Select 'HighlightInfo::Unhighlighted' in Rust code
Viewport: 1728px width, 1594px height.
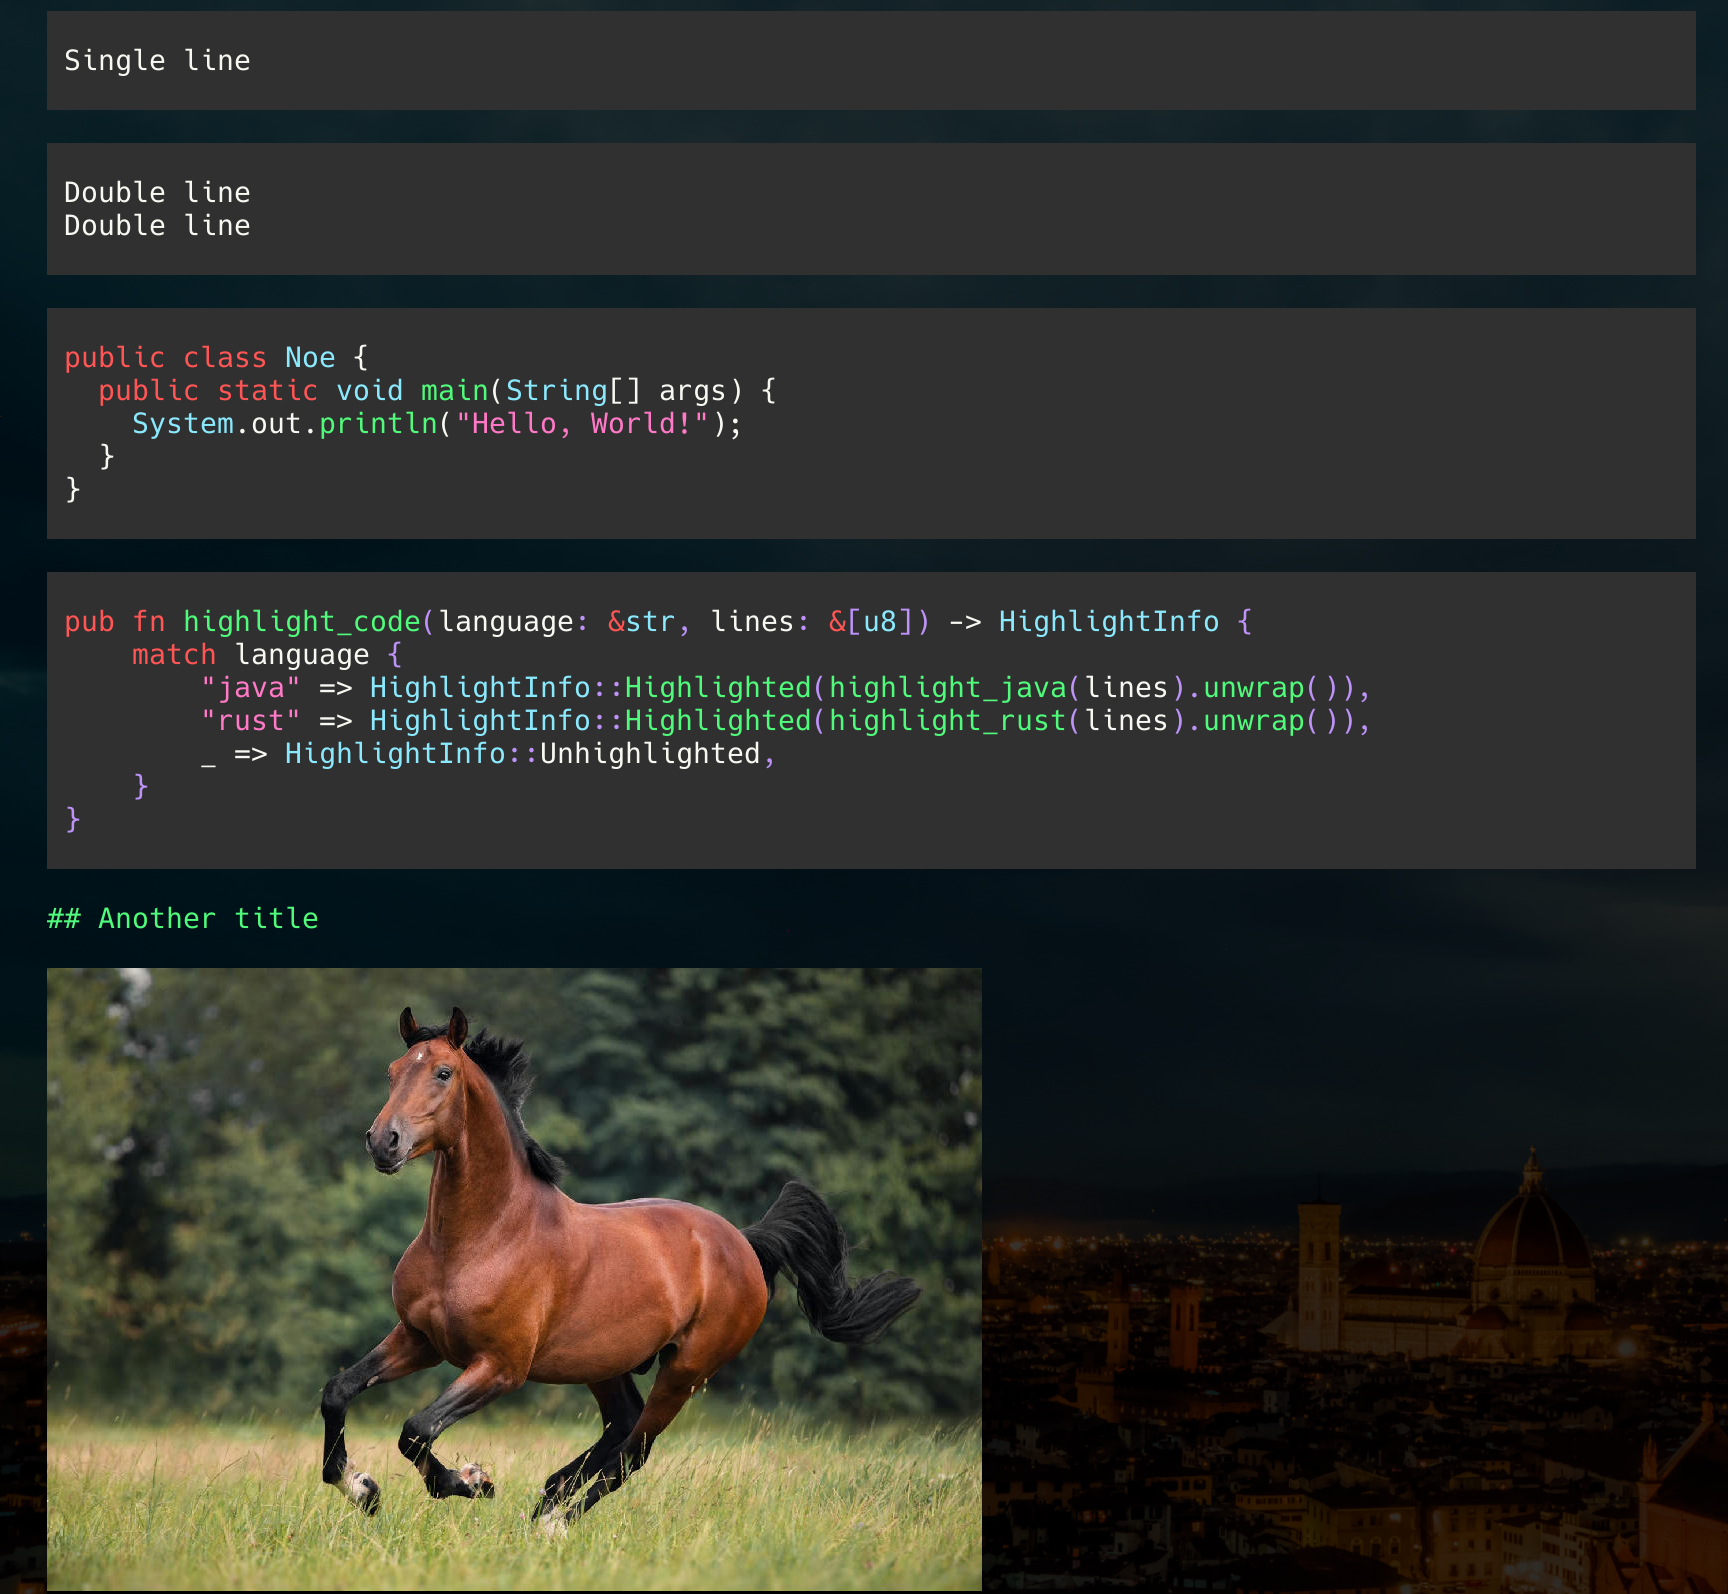(x=527, y=753)
